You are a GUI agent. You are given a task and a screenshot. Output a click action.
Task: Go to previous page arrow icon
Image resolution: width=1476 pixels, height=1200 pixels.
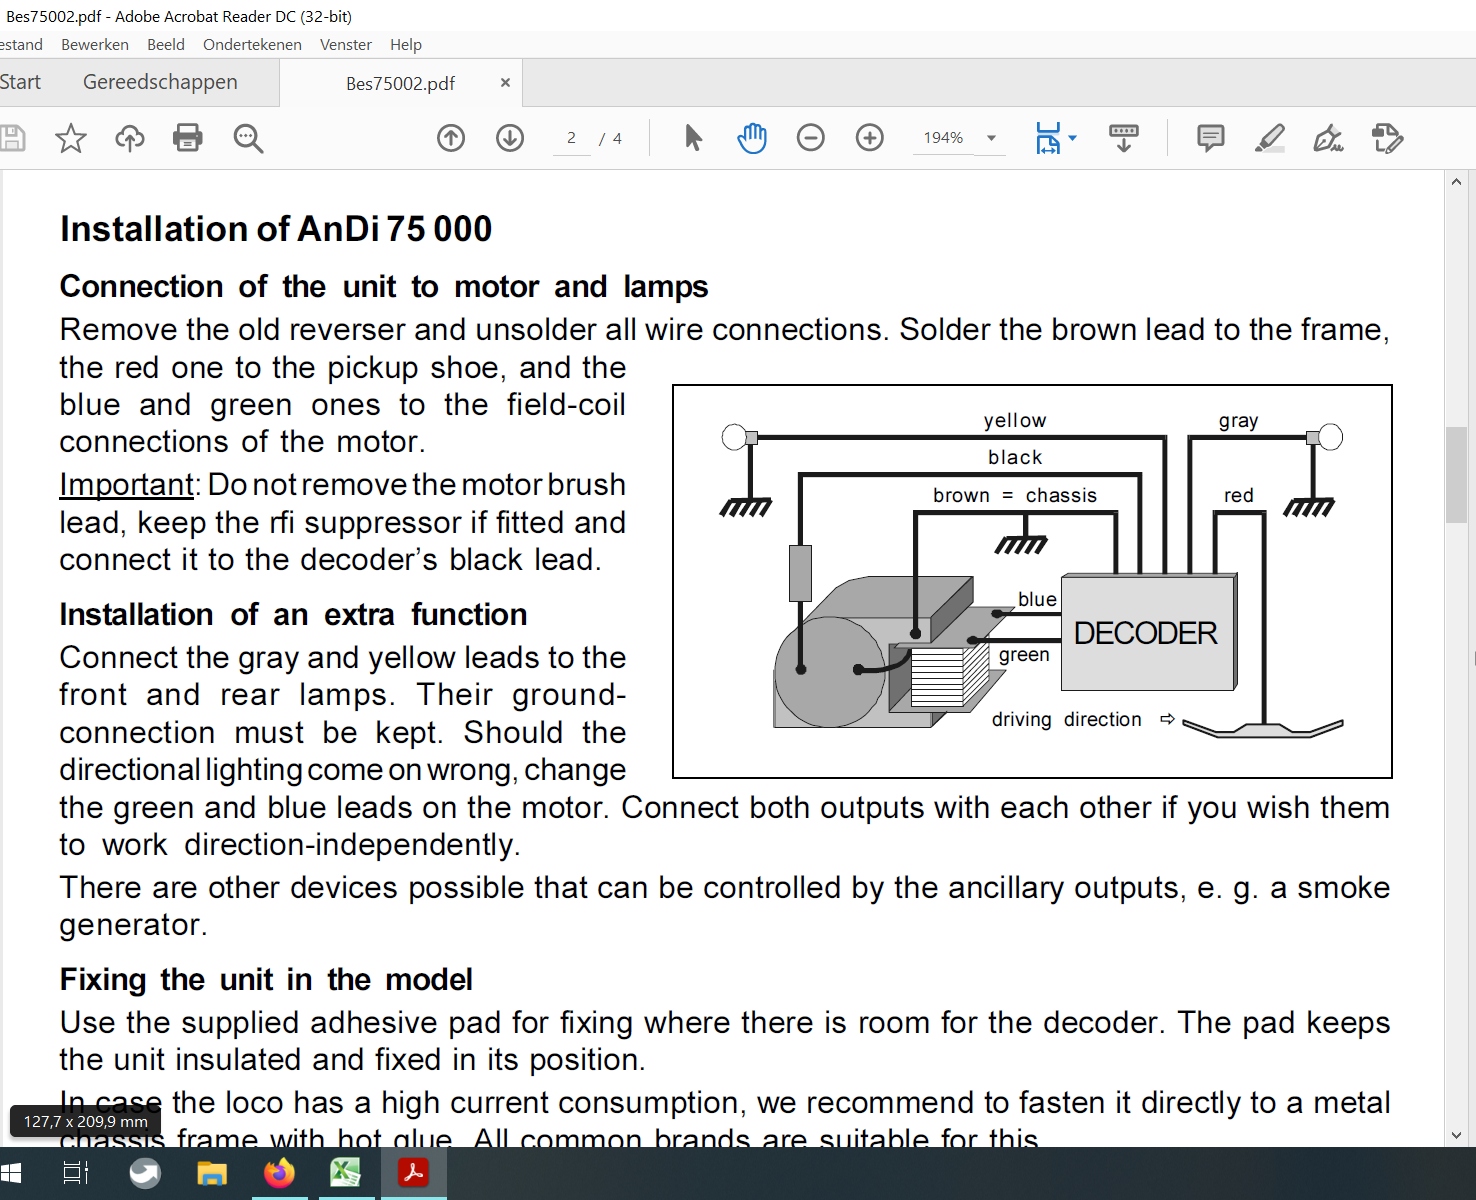click(x=451, y=138)
